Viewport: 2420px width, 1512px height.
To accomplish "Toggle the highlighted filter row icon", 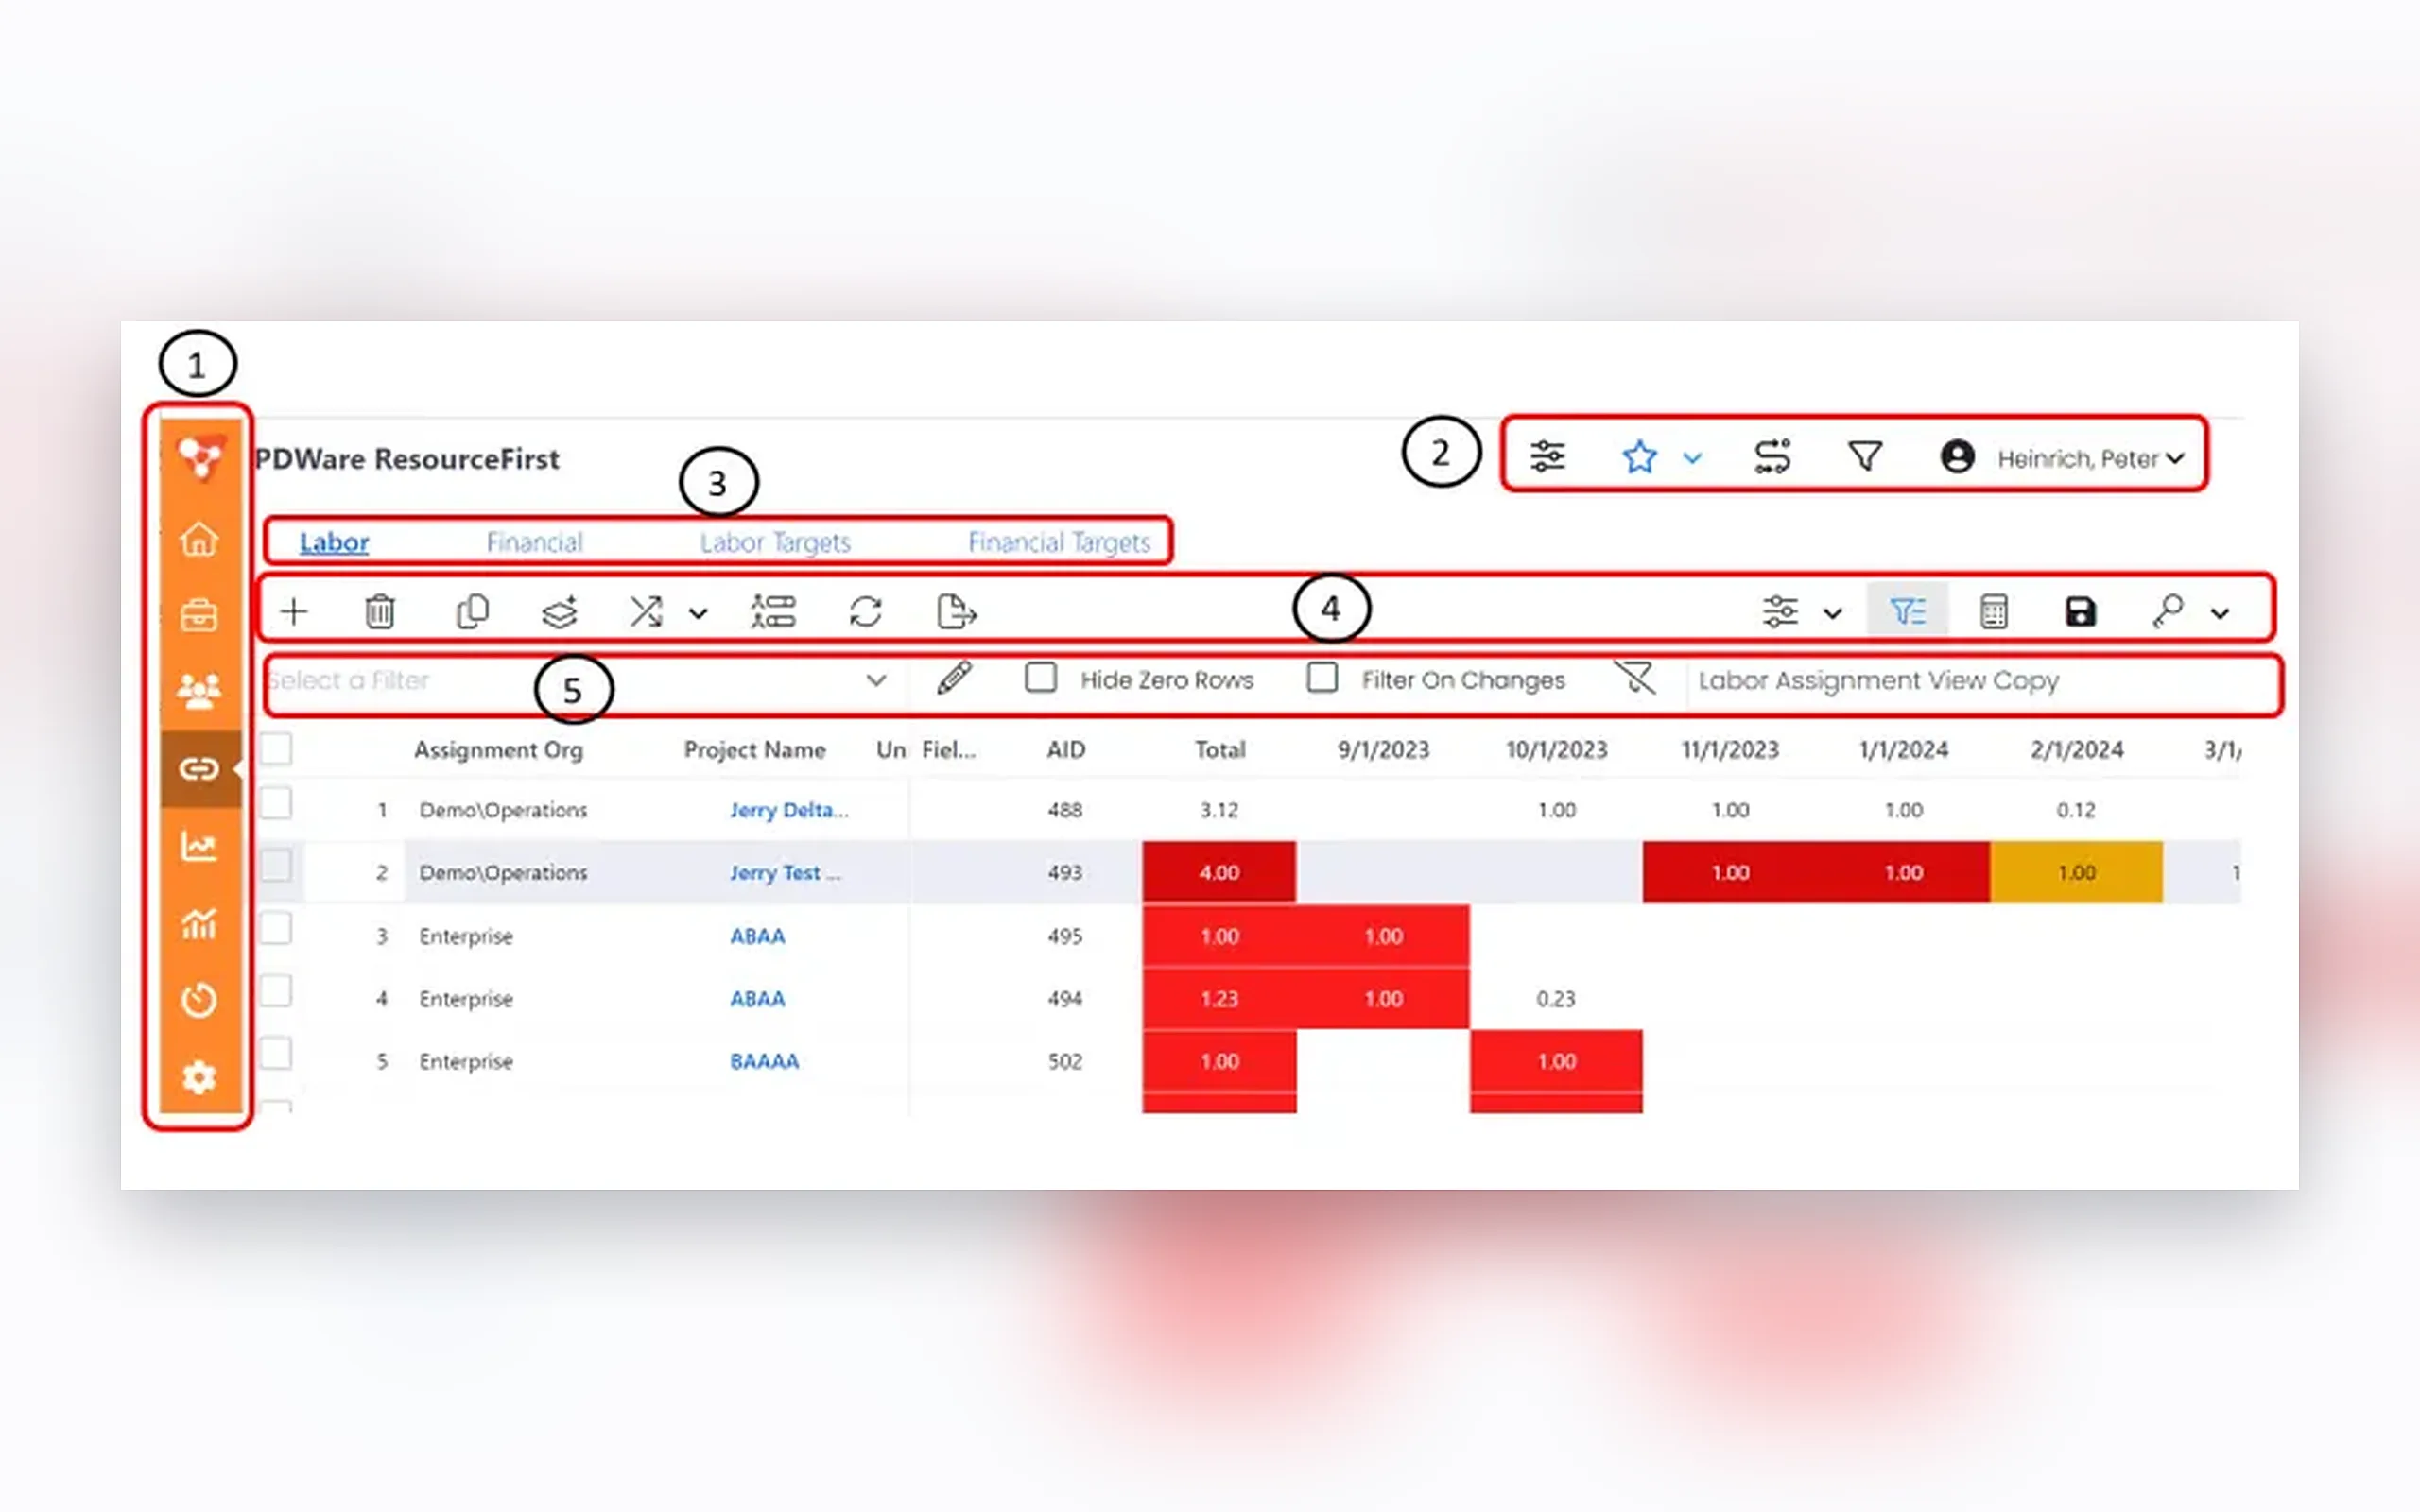I will coord(1907,610).
